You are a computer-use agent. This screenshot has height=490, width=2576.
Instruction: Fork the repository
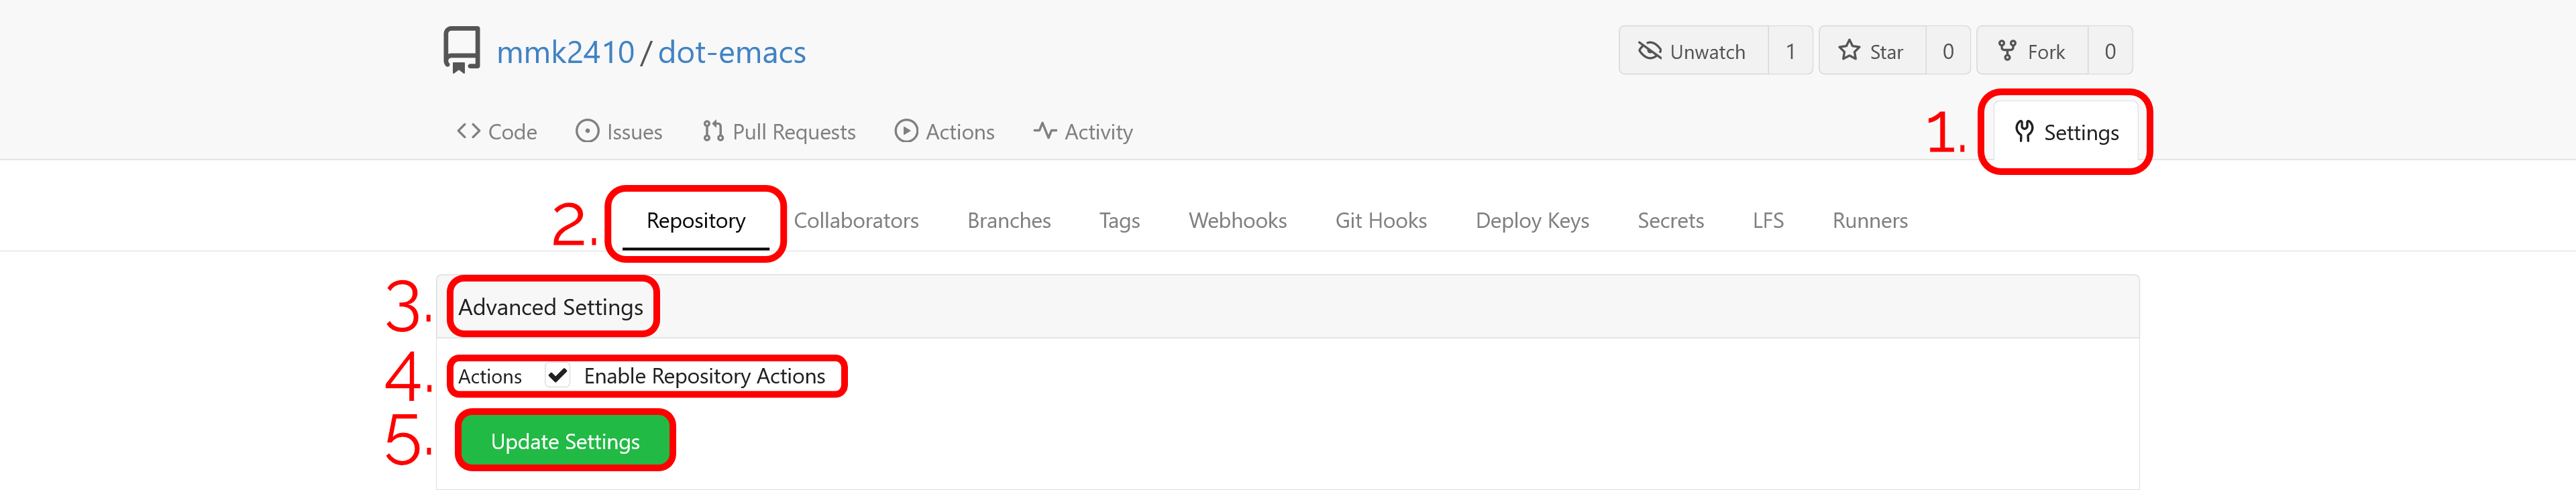coord(2032,51)
